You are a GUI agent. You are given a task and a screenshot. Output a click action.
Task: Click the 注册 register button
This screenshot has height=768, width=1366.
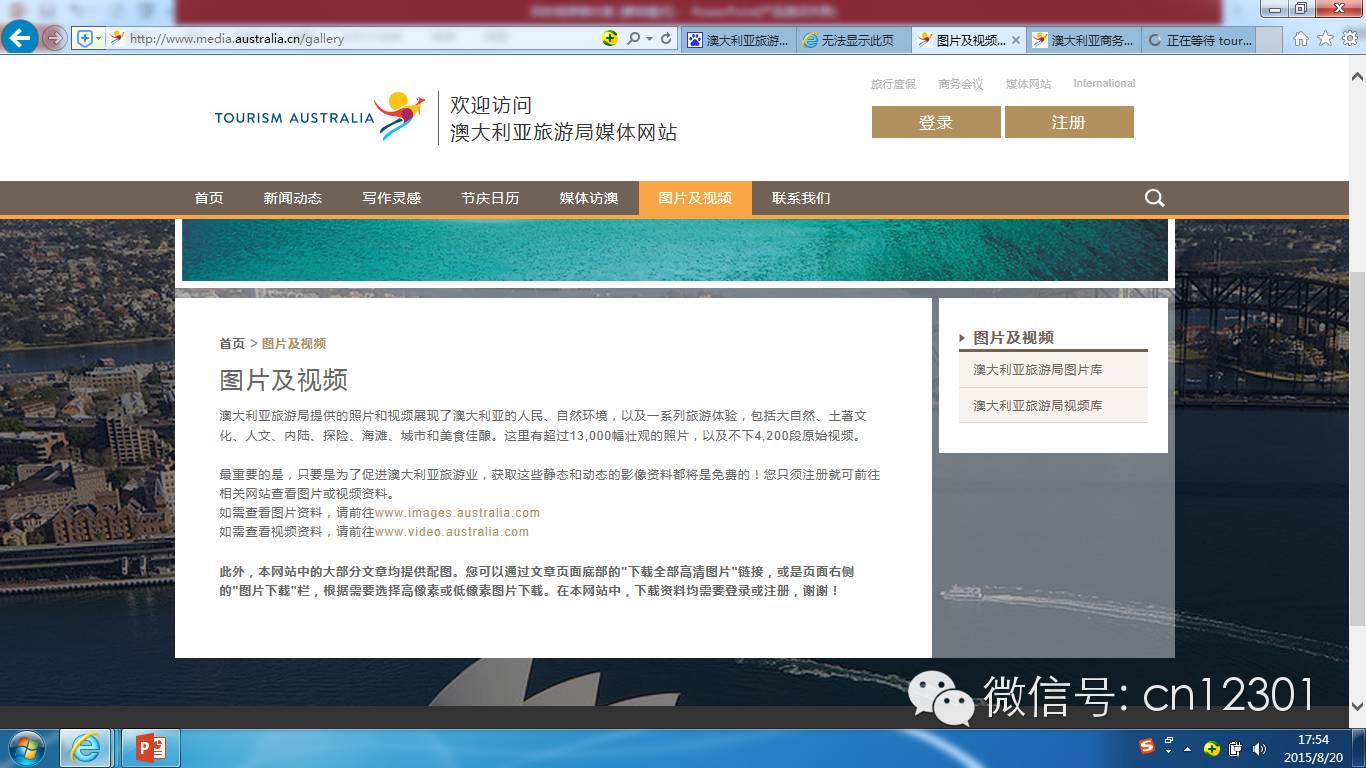1069,122
